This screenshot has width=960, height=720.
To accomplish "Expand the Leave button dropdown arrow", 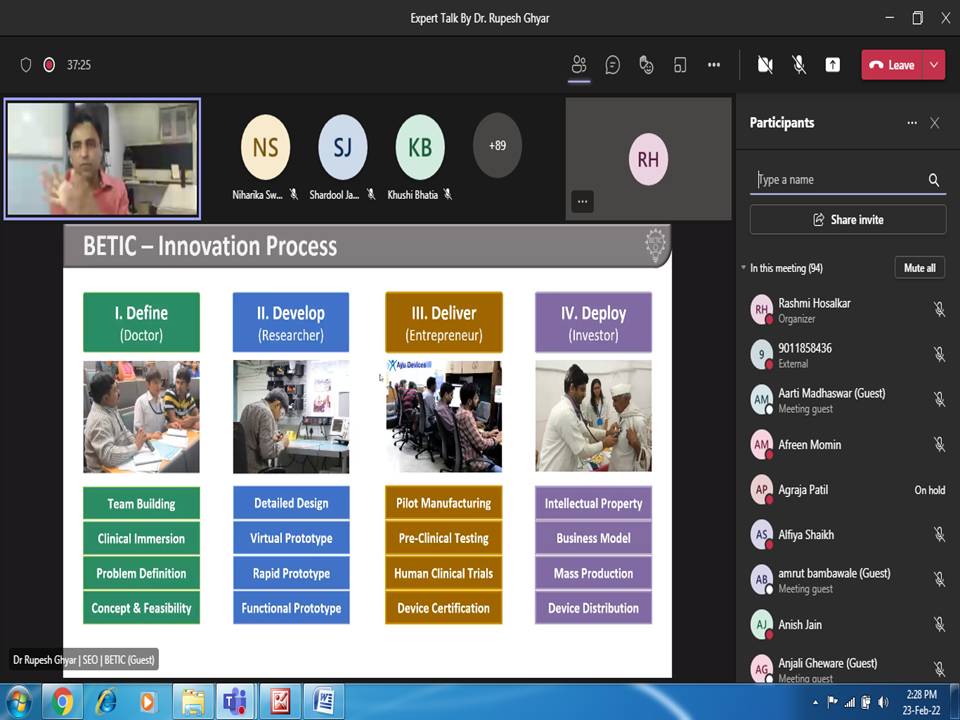I will coord(934,65).
